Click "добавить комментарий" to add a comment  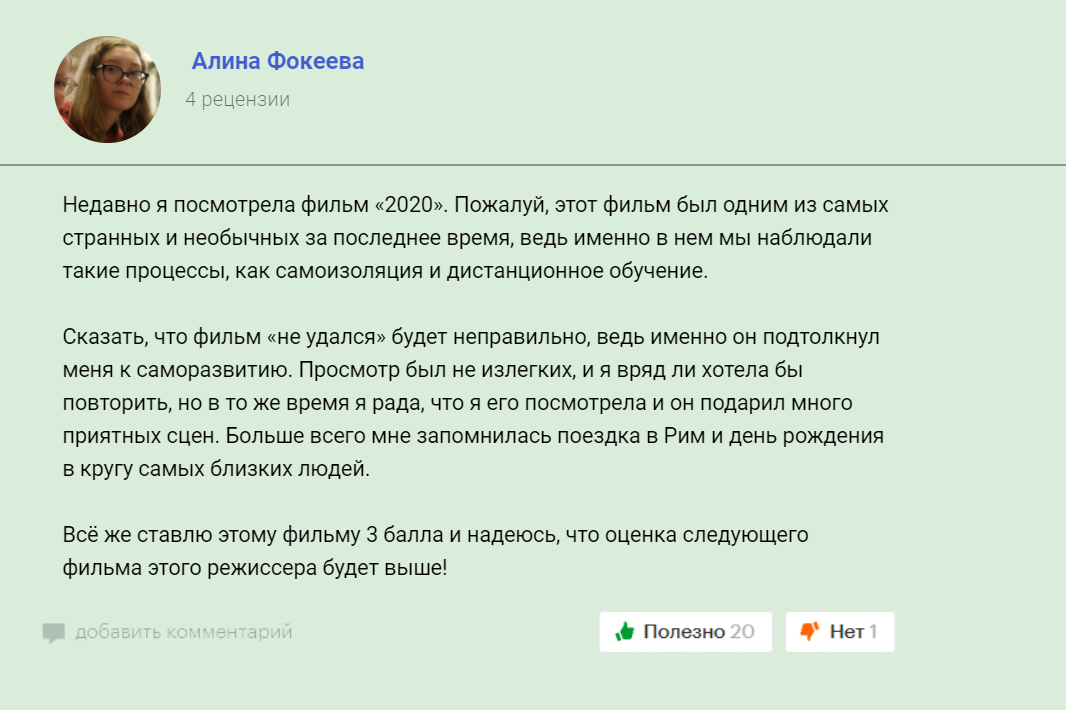184,632
